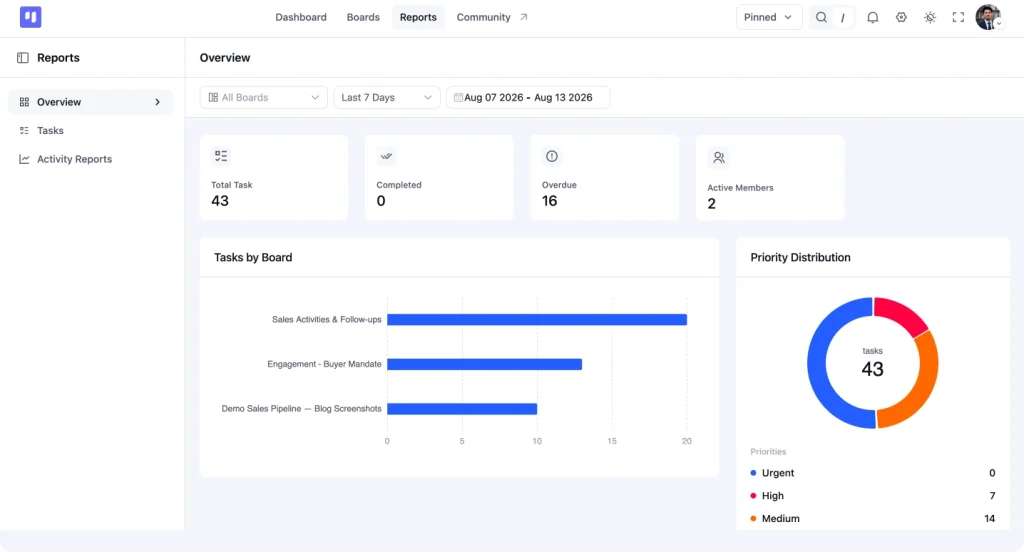Image resolution: width=1024 pixels, height=552 pixels.
Task: Select Overview in the sidebar
Action: pyautogui.click(x=91, y=102)
